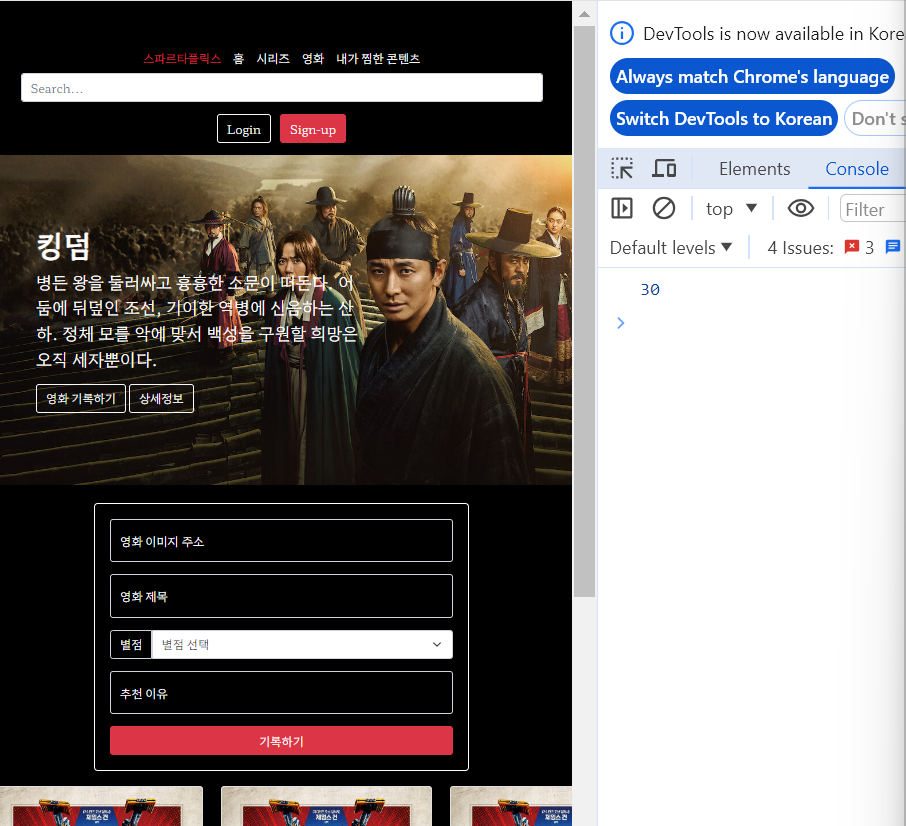This screenshot has height=826, width=906.
Task: Go to 홈 nav item
Action: [x=239, y=58]
